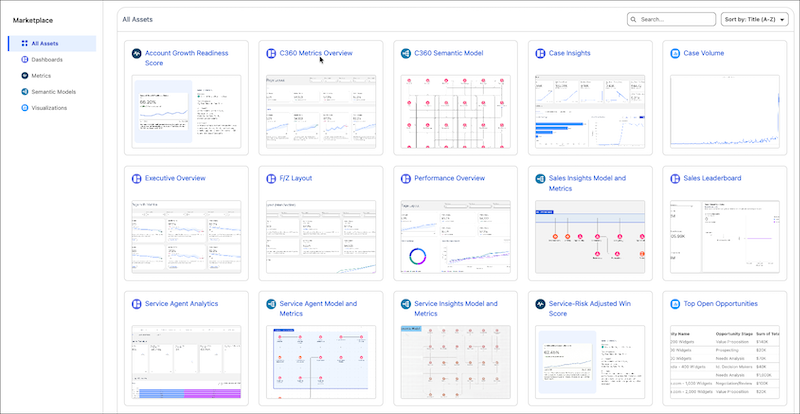Click the Account Growth Readiness Score preview thumbnail
The height and width of the screenshot is (414, 800).
186,112
